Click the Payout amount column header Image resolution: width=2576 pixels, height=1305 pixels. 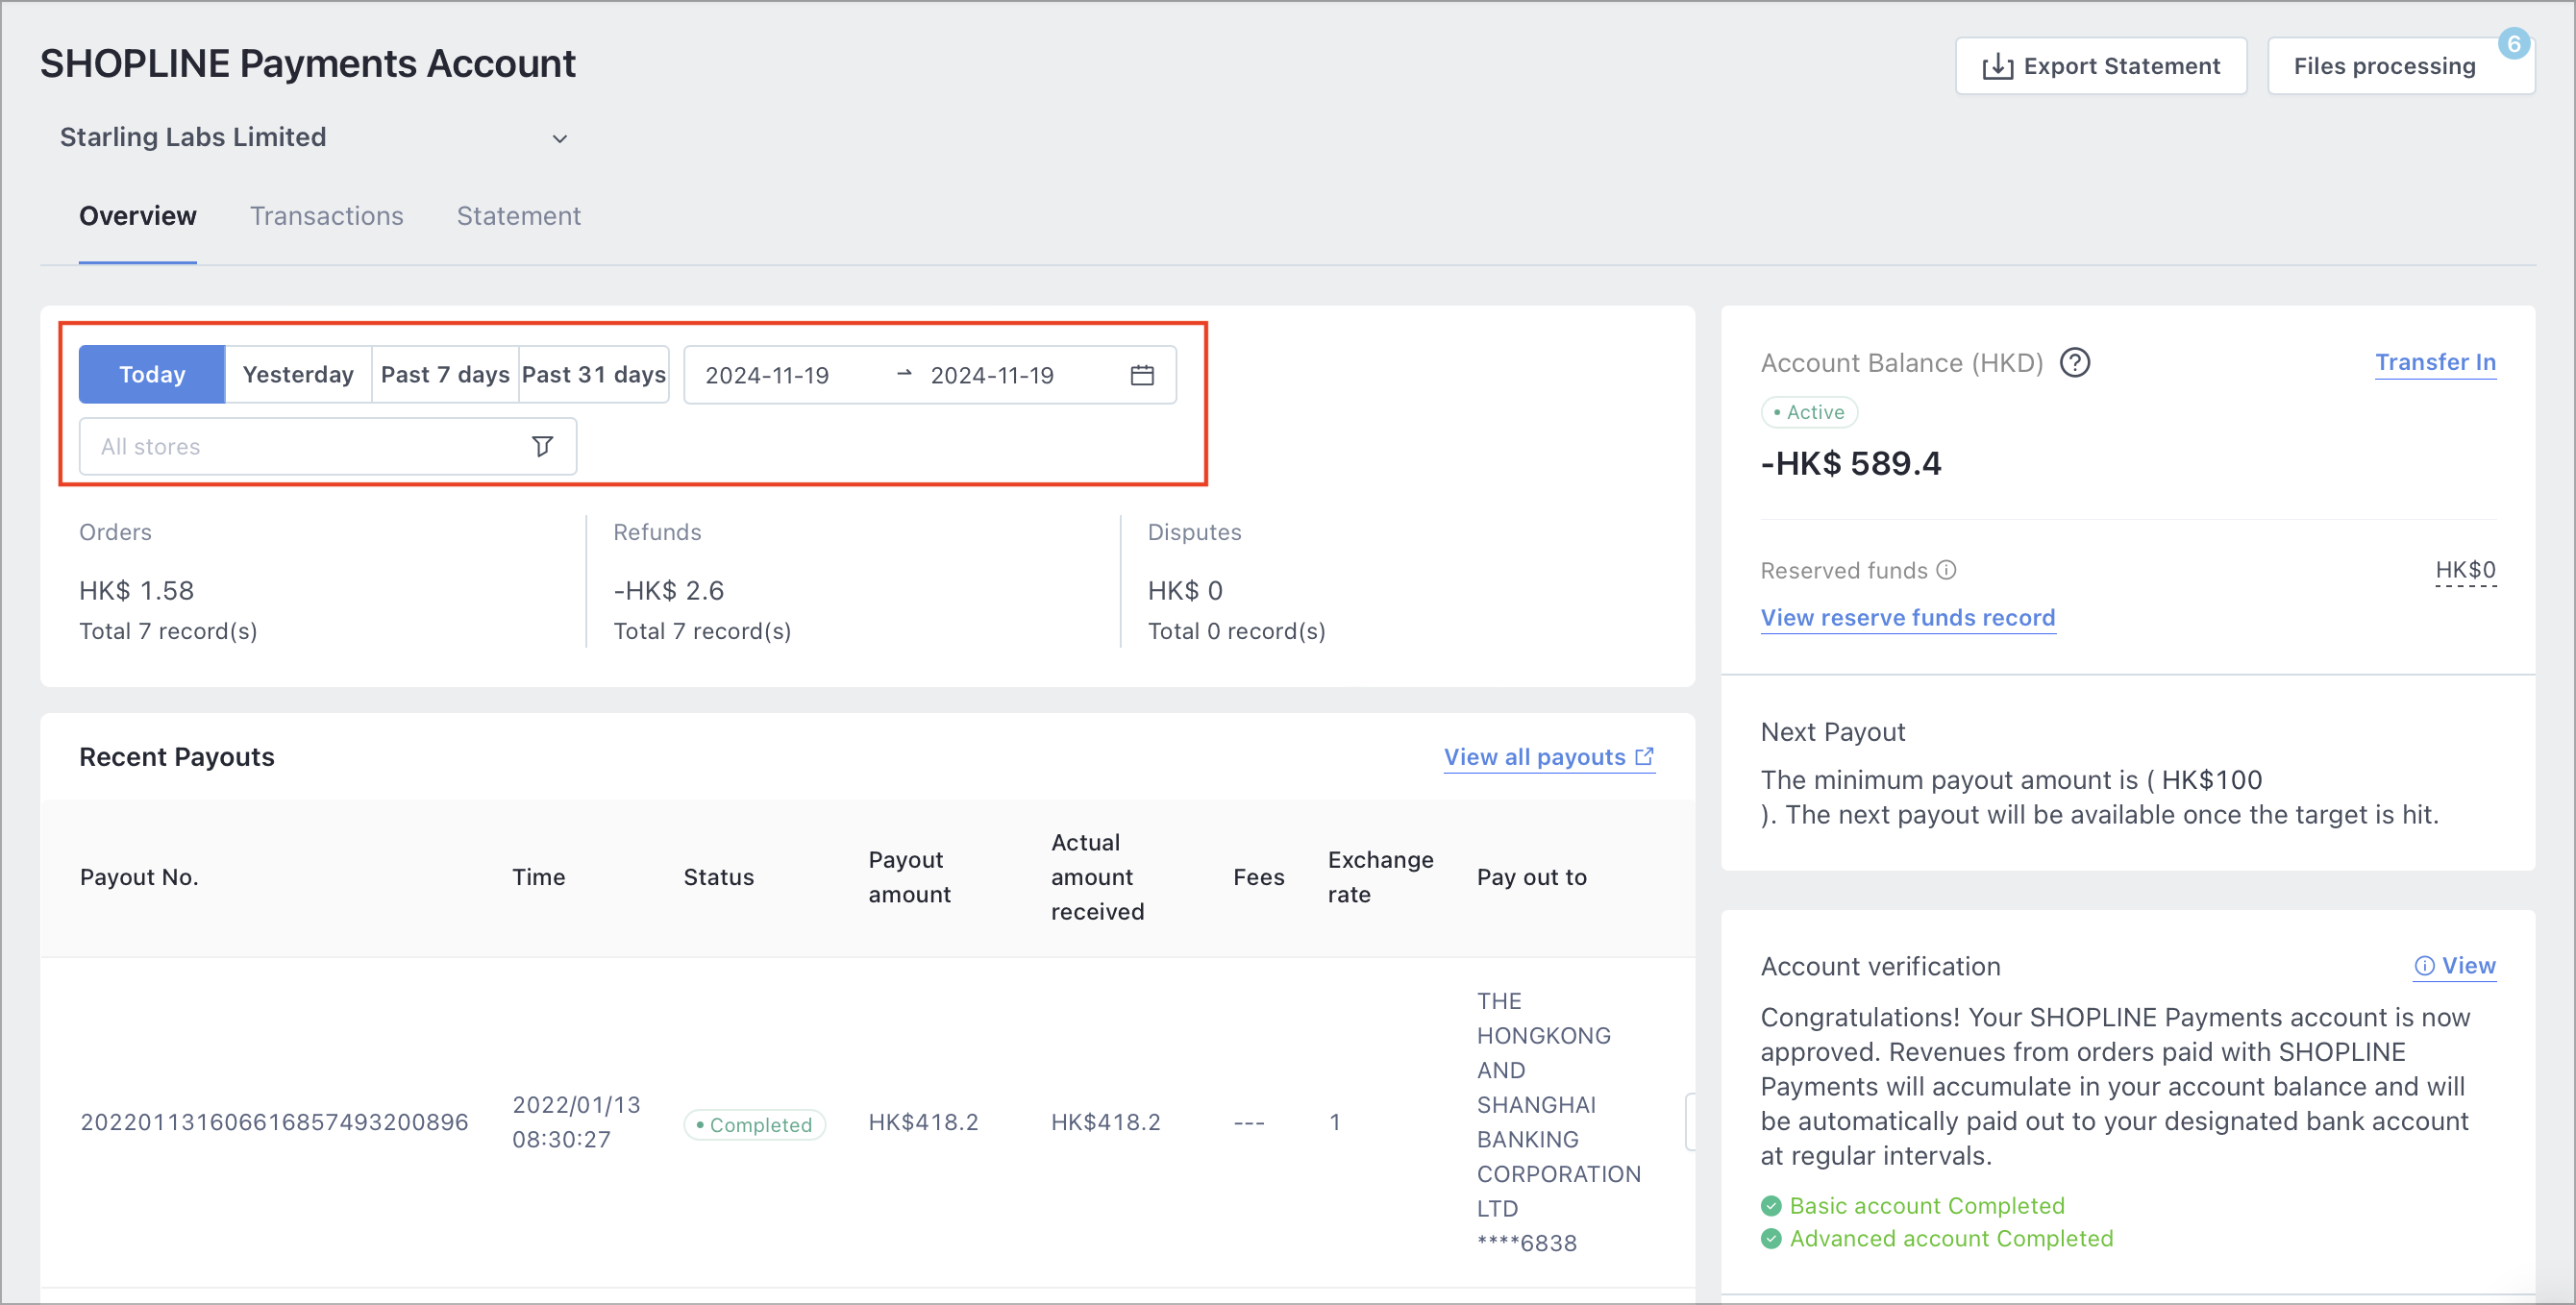(x=909, y=877)
